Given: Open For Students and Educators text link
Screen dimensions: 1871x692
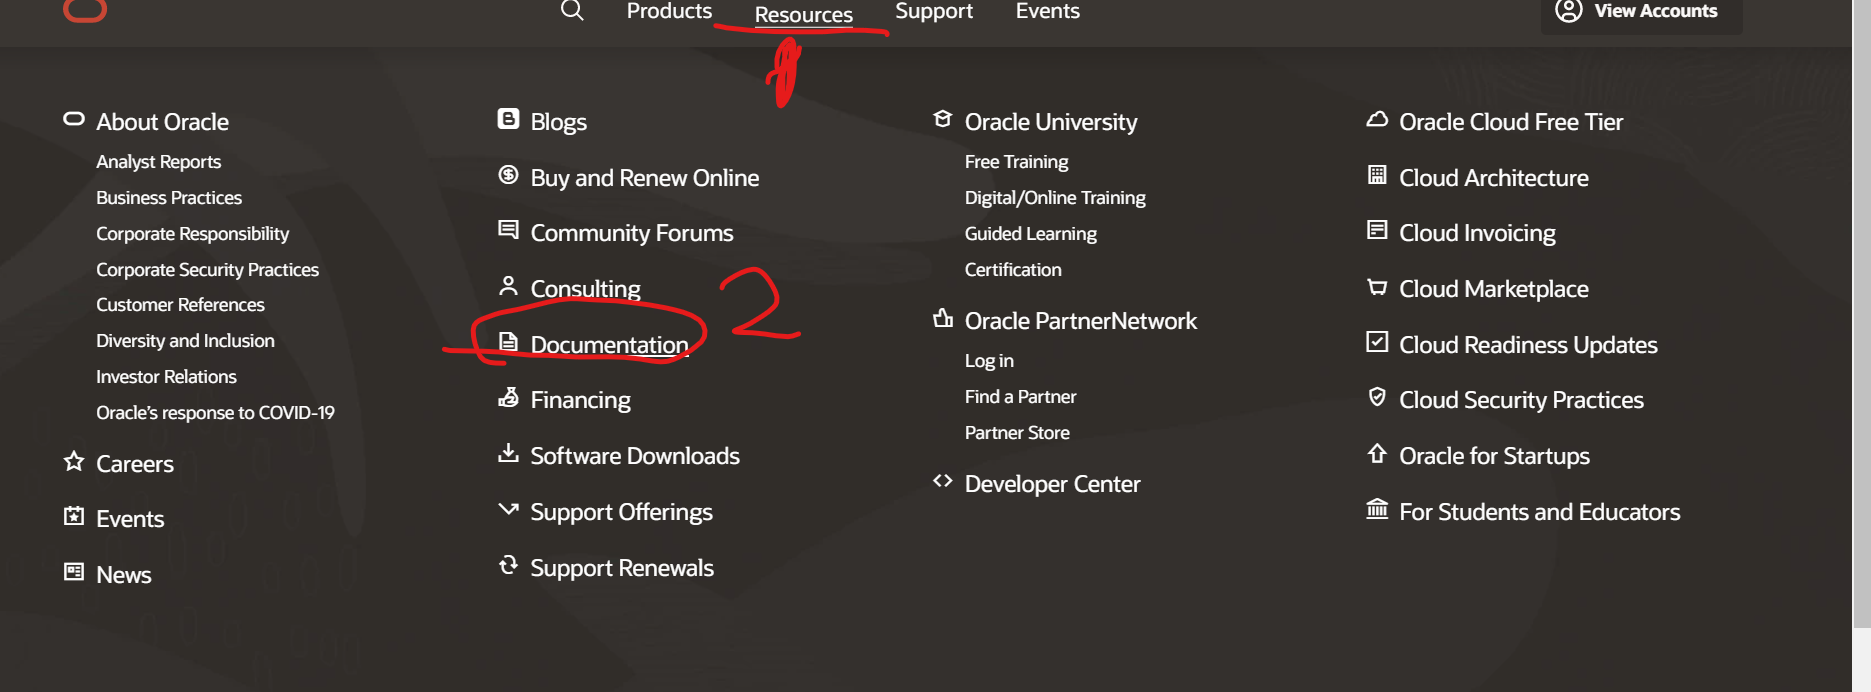Looking at the screenshot, I should (x=1539, y=512).
